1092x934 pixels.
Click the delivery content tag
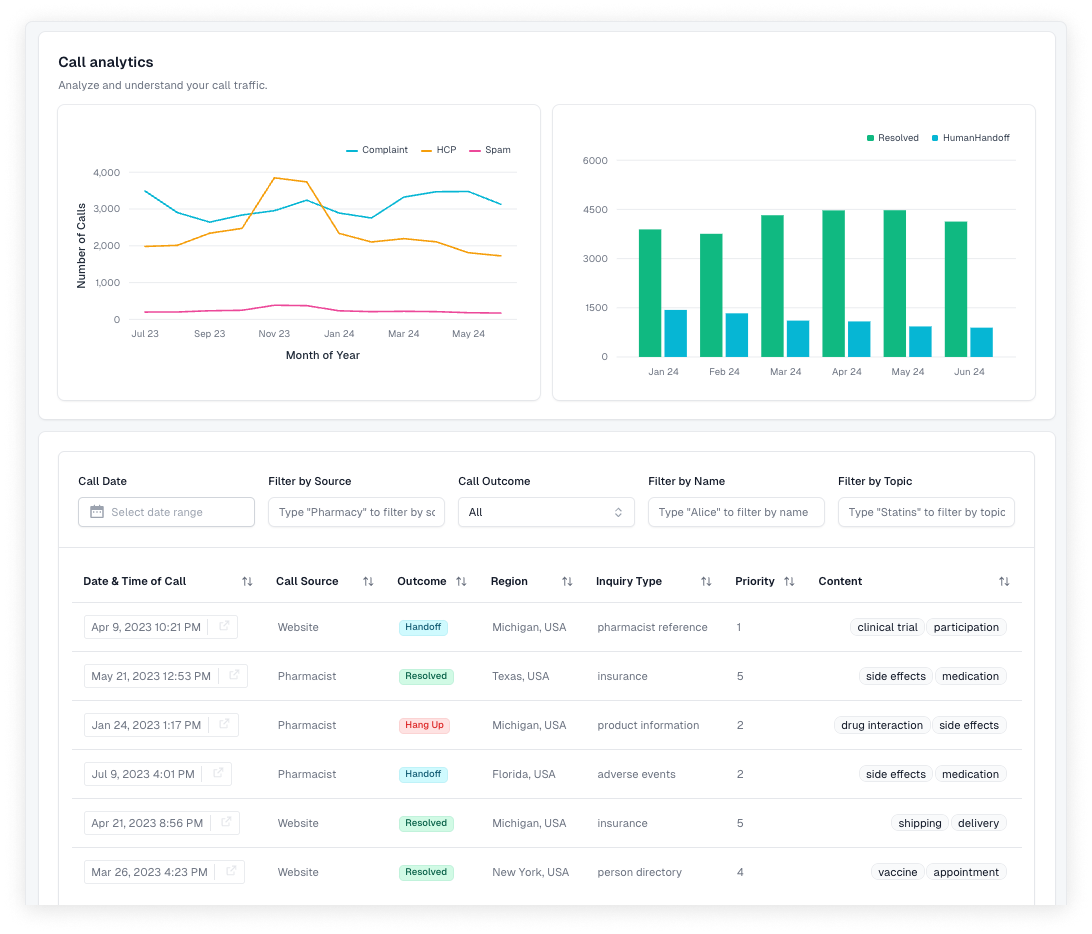(x=978, y=823)
